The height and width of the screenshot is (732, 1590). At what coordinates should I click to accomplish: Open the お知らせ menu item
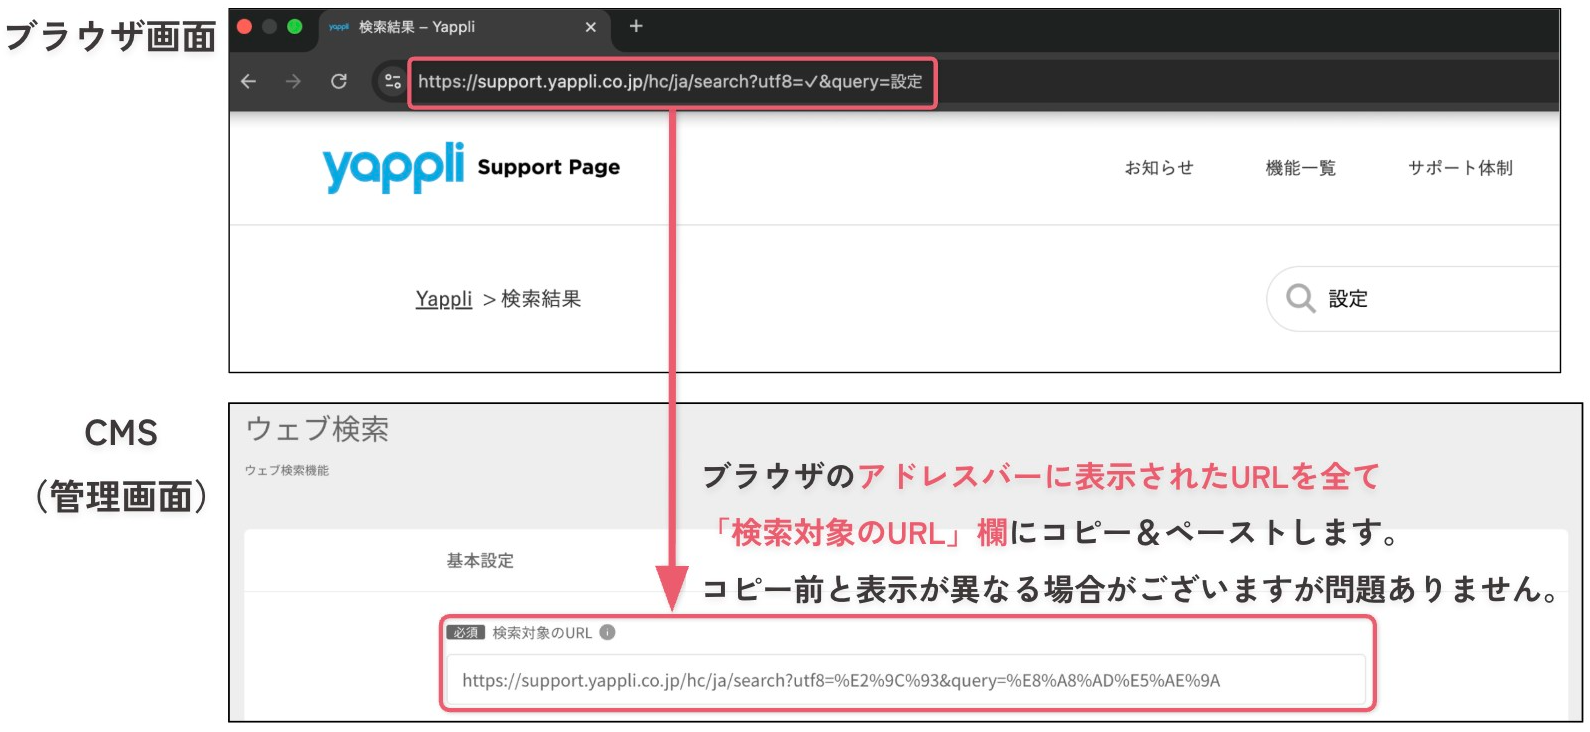pyautogui.click(x=1159, y=168)
